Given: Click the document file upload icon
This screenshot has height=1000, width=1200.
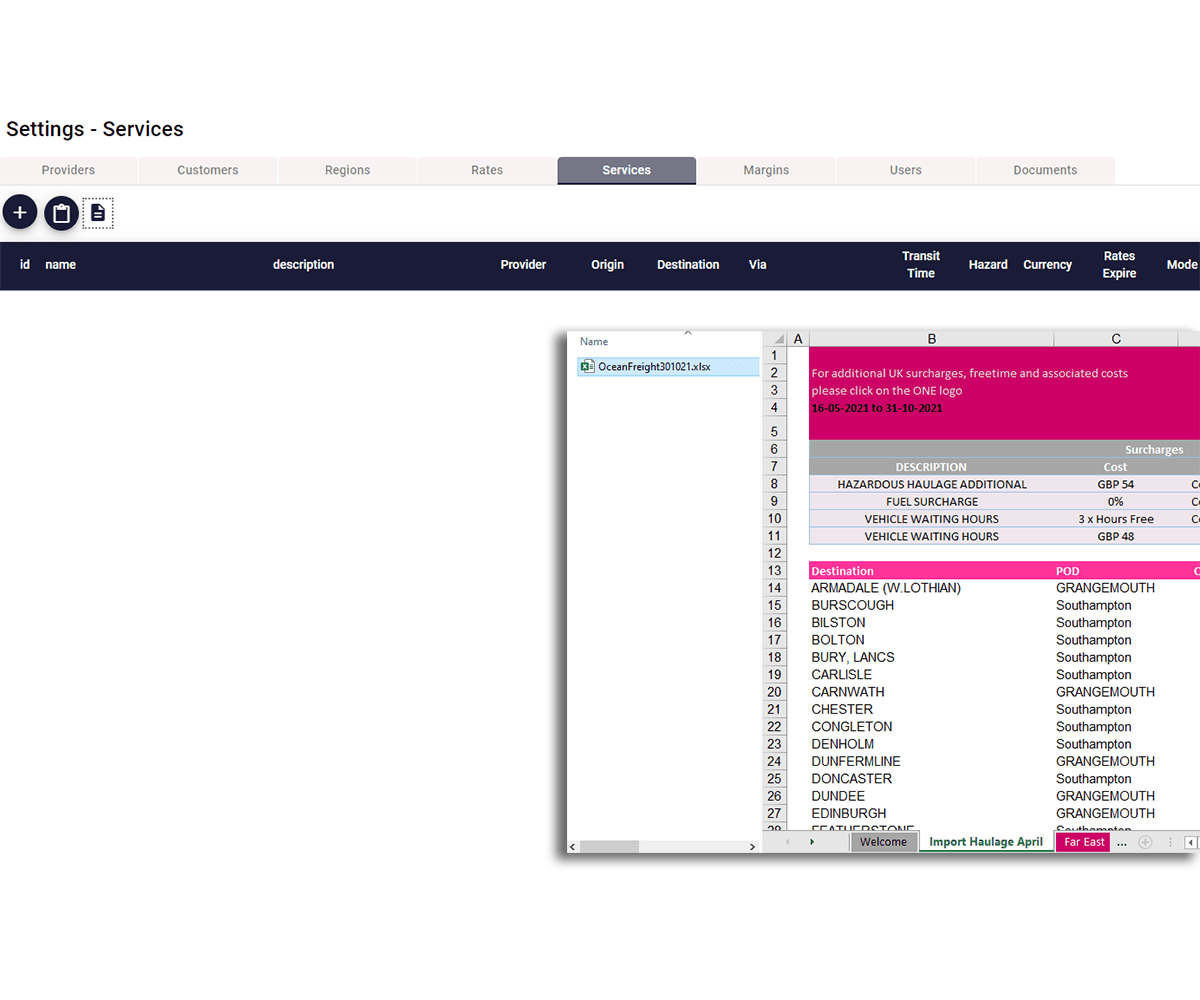Looking at the screenshot, I should (x=98, y=213).
